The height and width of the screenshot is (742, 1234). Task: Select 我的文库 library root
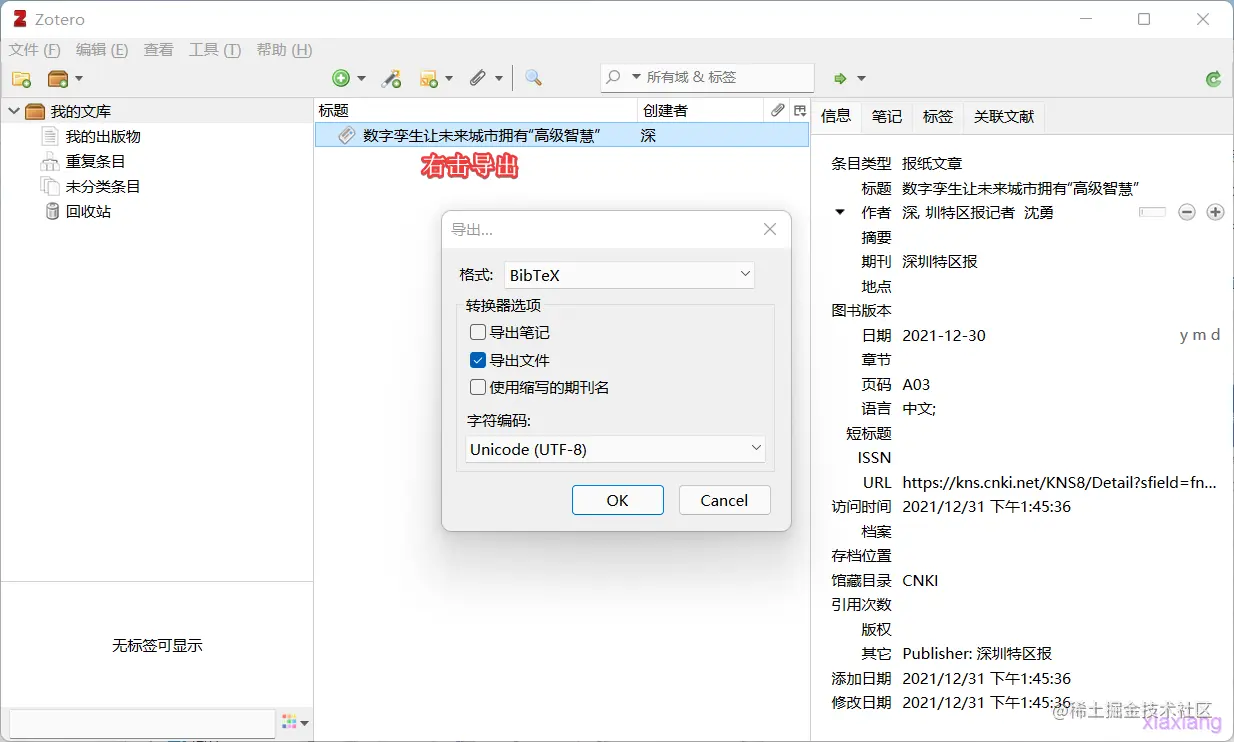tap(81, 111)
